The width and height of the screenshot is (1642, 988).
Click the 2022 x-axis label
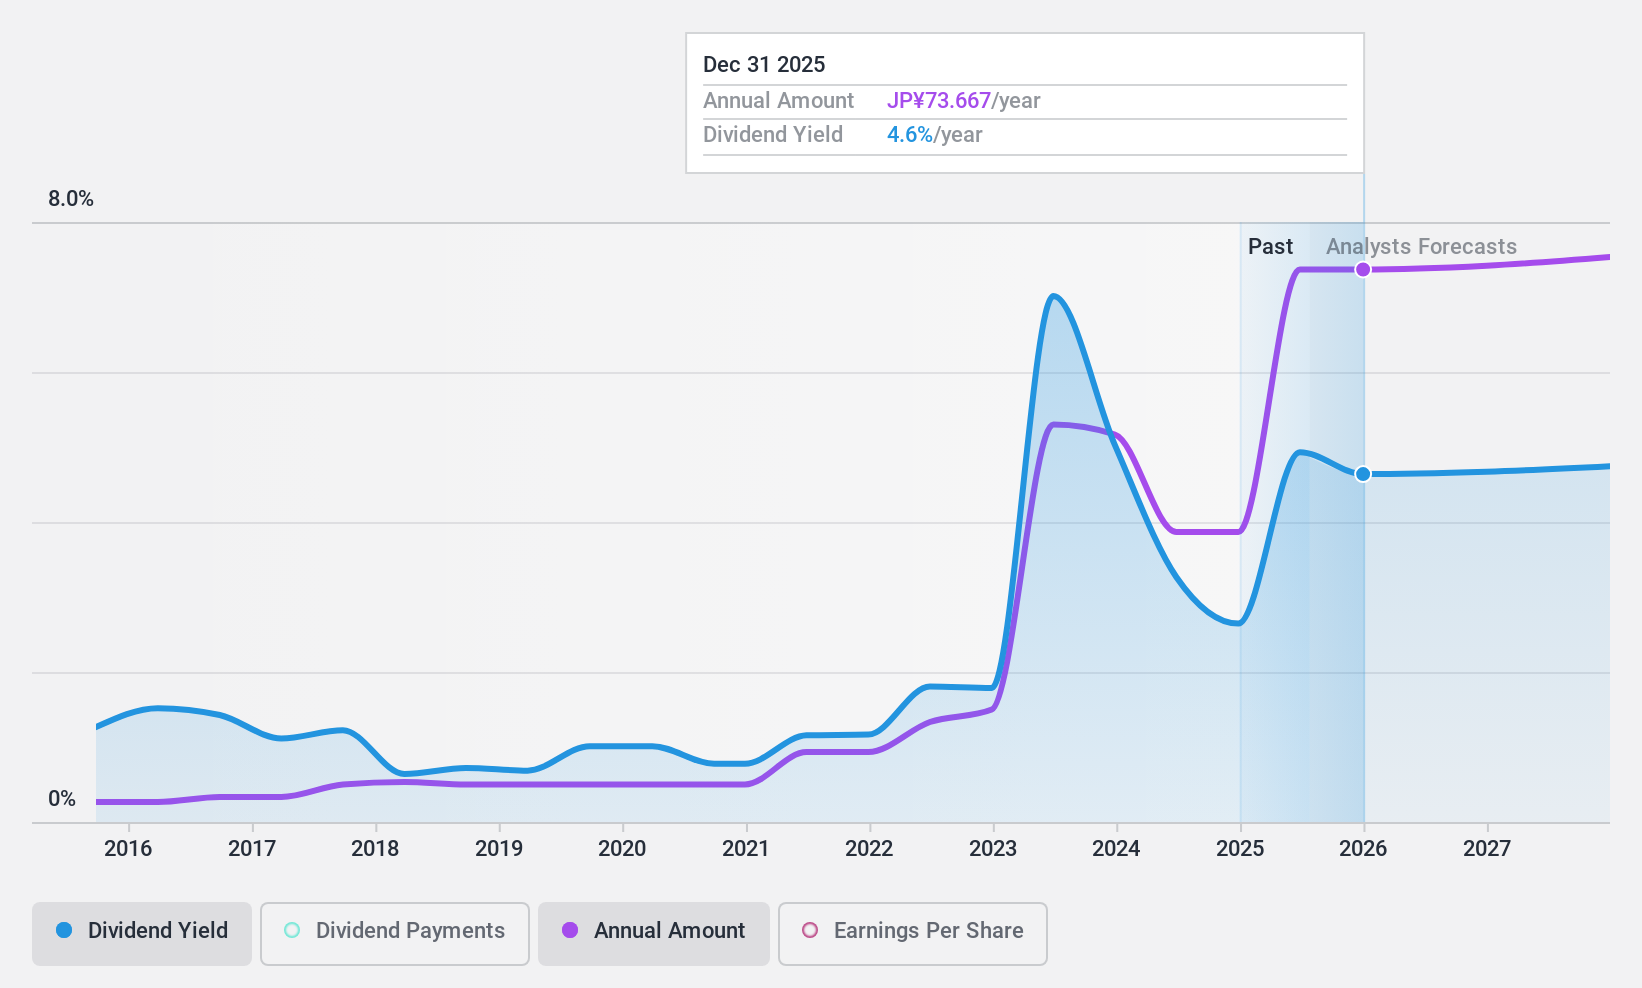(x=869, y=849)
